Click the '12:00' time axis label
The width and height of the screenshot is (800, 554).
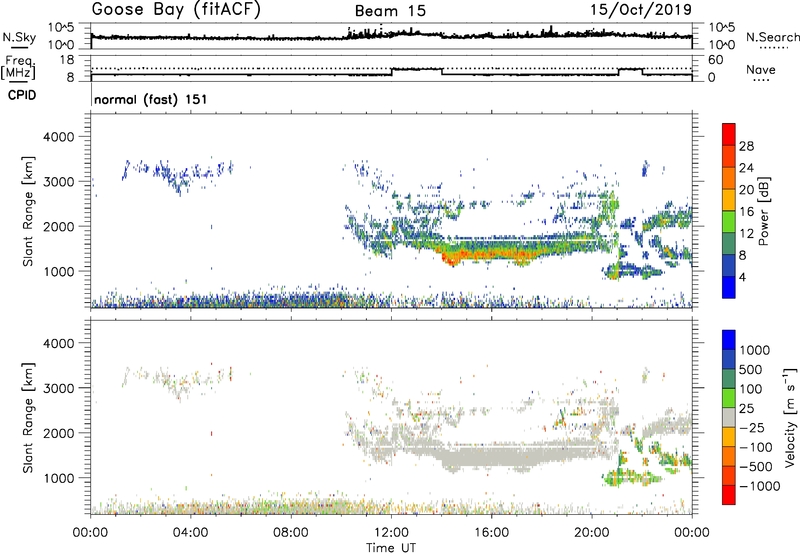click(x=391, y=533)
